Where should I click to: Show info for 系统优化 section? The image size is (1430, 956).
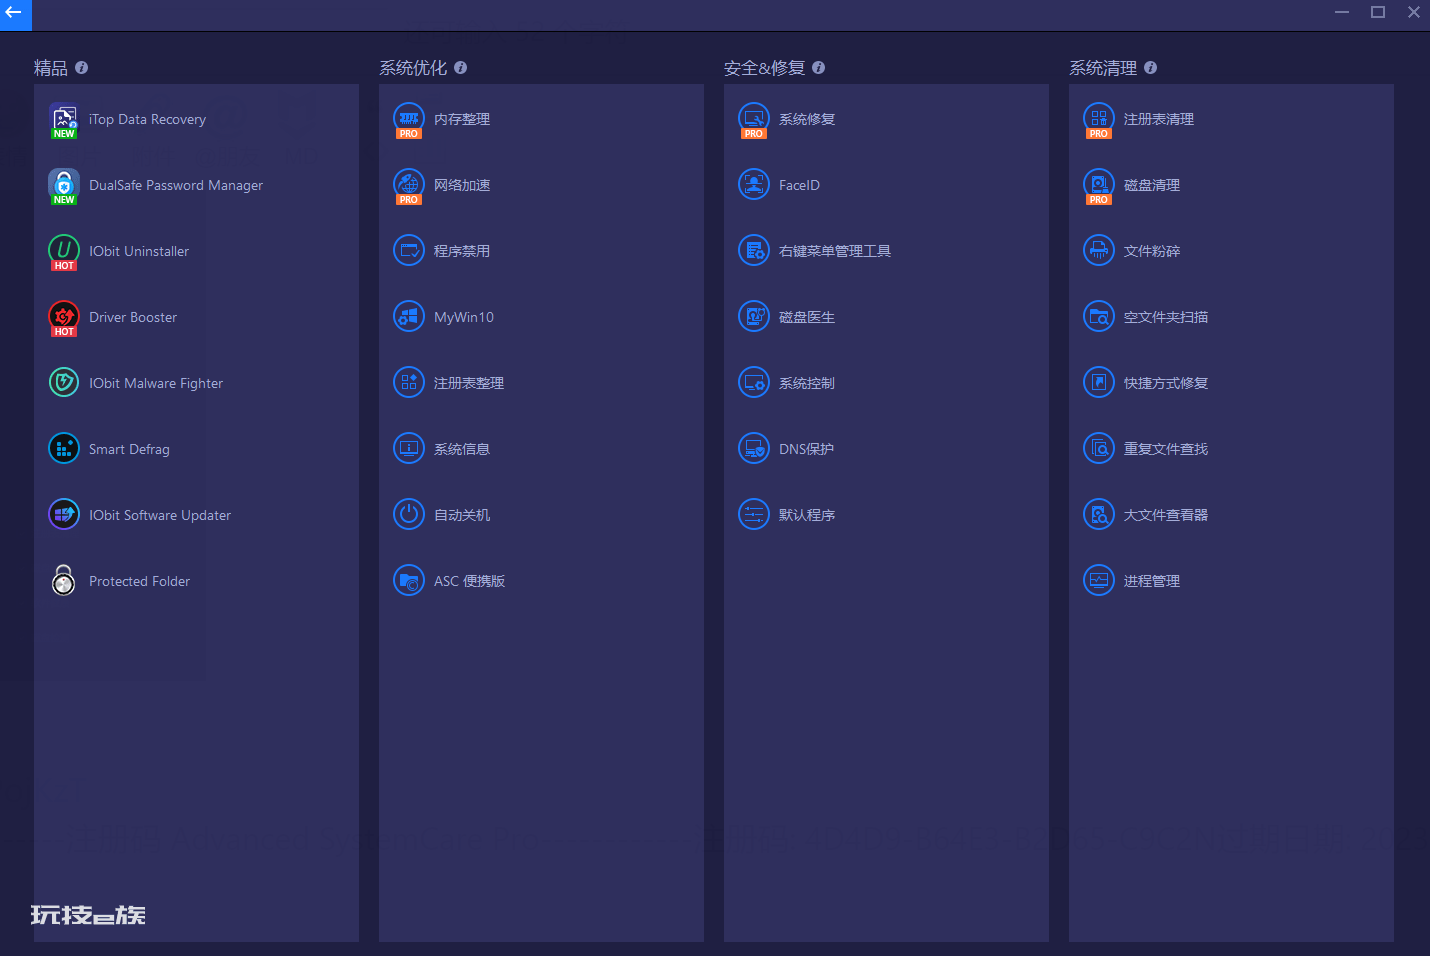point(461,68)
